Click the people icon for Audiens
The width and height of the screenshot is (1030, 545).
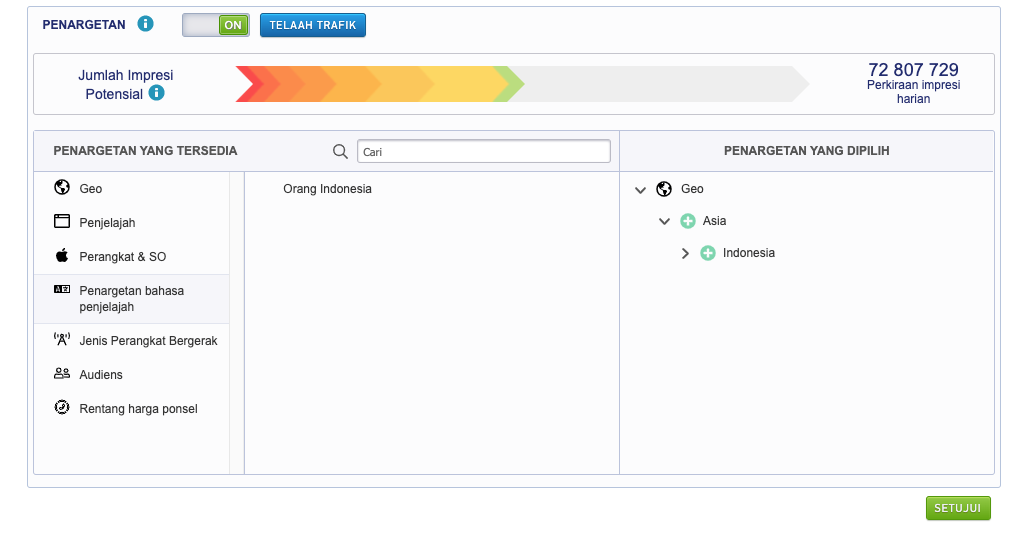(62, 374)
